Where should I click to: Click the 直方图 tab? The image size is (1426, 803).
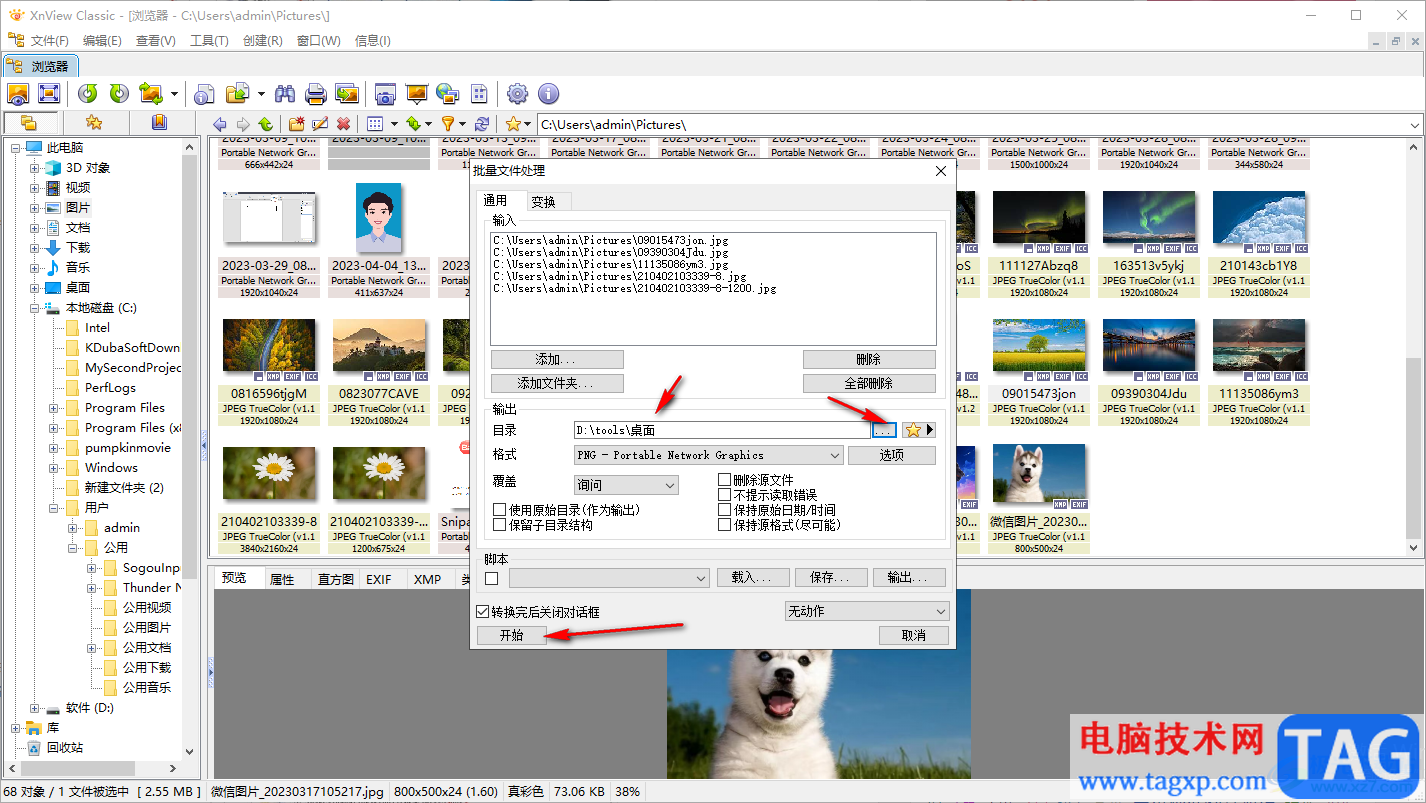pos(335,579)
